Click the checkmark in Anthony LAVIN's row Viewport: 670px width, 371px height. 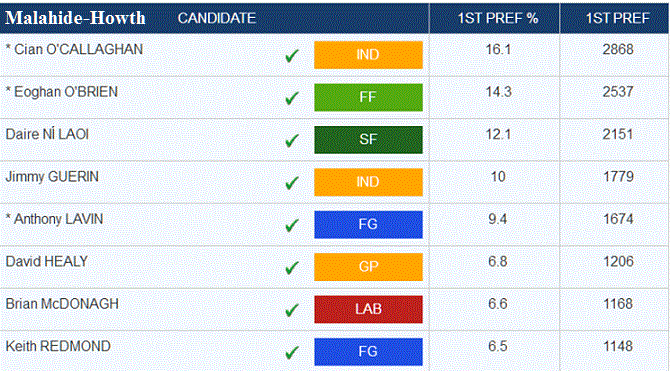pos(292,225)
